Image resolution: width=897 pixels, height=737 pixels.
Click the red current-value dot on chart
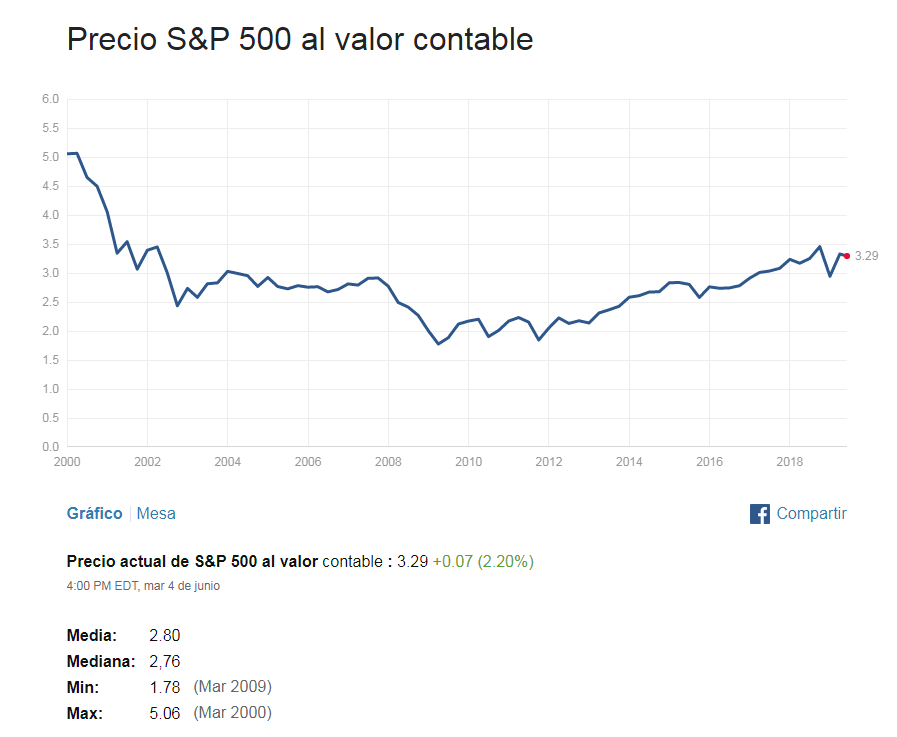pyautogui.click(x=846, y=256)
